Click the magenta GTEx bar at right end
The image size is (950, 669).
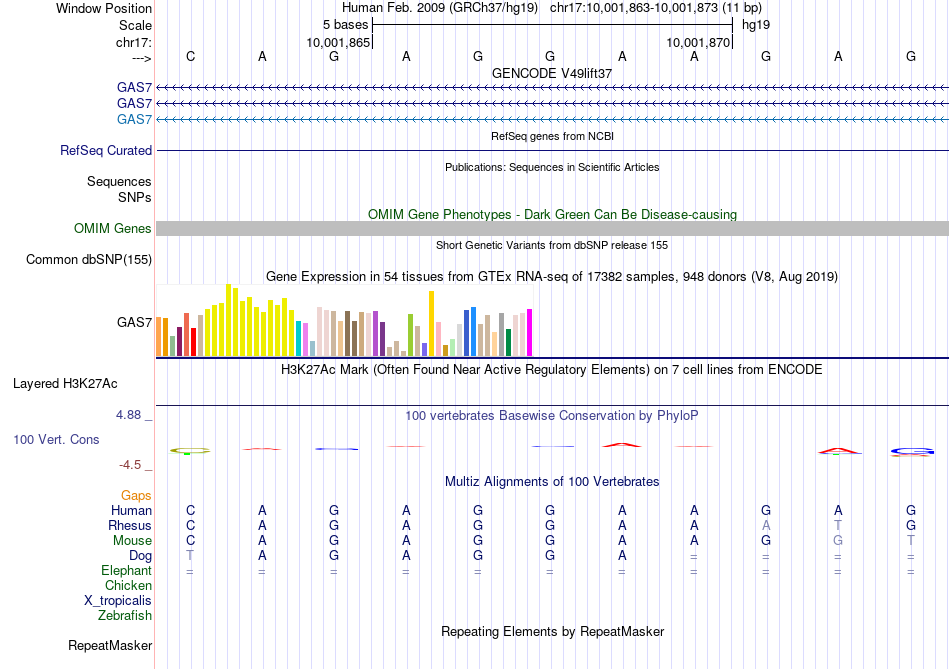point(530,333)
